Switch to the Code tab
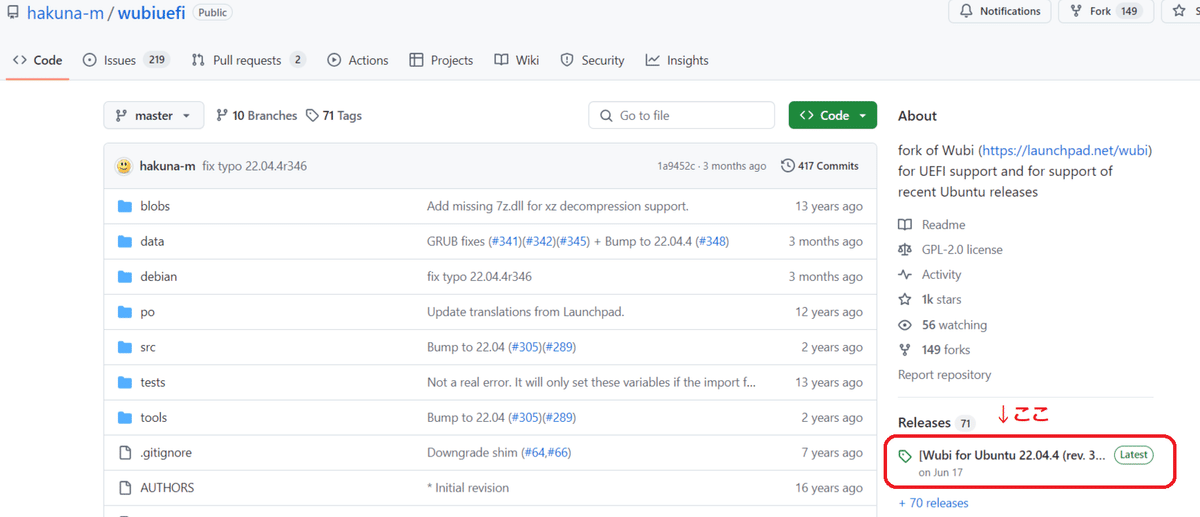The image size is (1200, 517). [37, 60]
